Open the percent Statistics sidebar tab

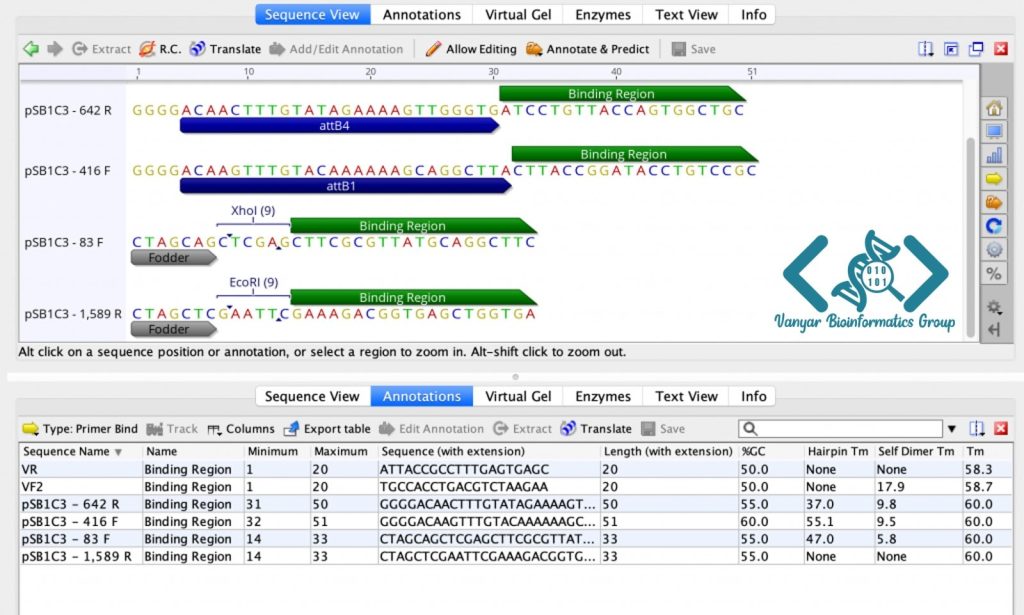coord(994,274)
